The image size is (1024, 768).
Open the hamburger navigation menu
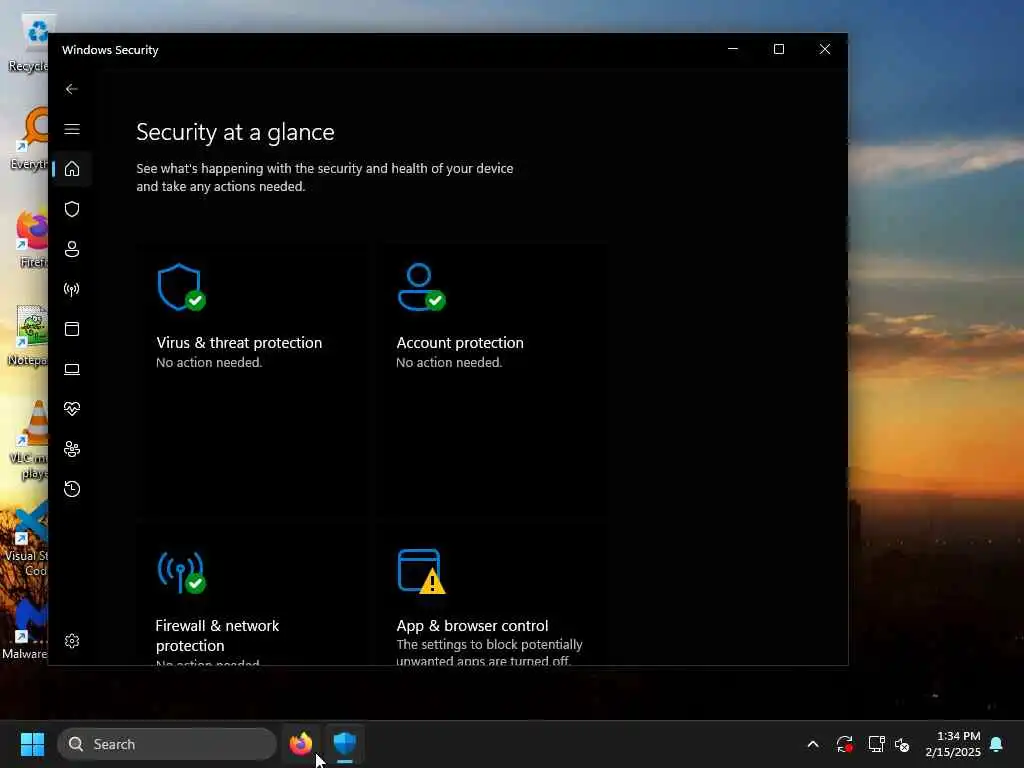click(x=72, y=129)
